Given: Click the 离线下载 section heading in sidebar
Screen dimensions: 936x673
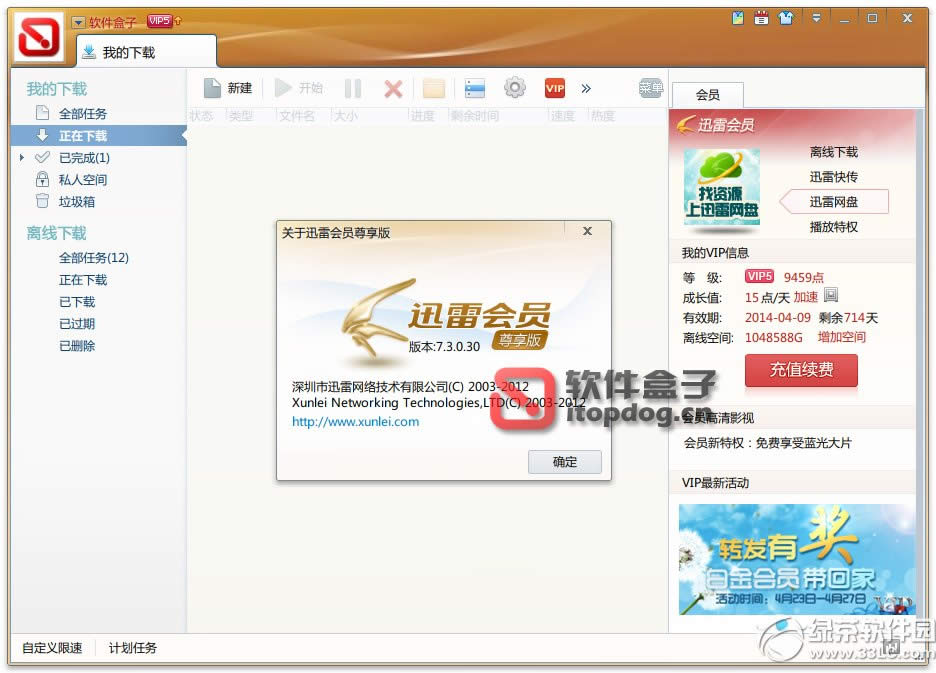Looking at the screenshot, I should pos(57,233).
